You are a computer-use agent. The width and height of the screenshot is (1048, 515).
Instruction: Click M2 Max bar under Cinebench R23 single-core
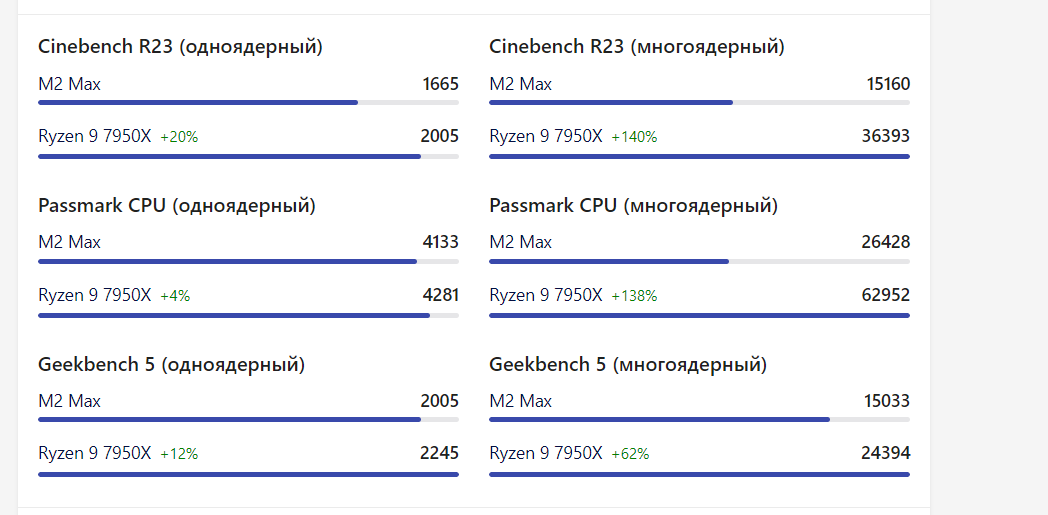point(198,102)
